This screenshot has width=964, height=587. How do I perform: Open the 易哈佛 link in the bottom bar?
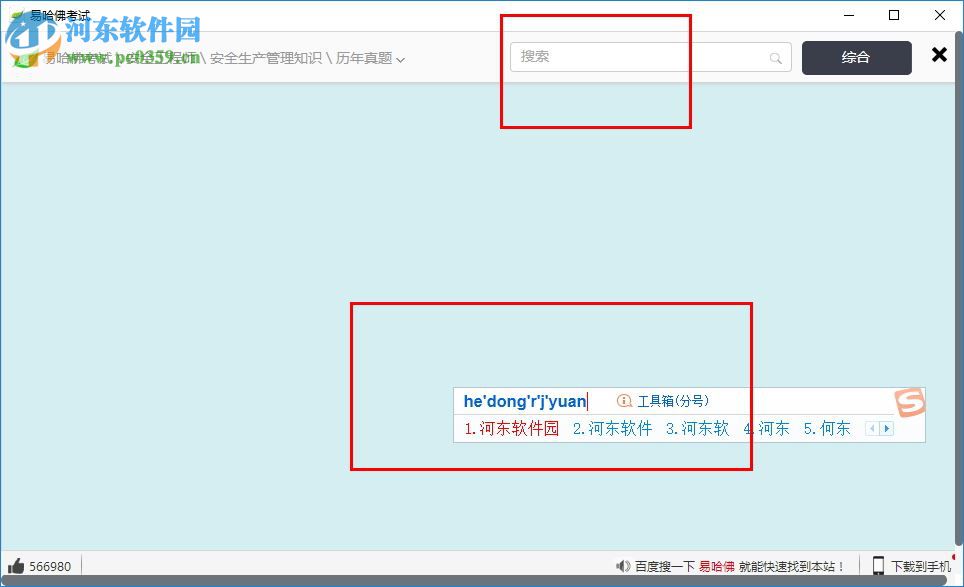pos(718,565)
